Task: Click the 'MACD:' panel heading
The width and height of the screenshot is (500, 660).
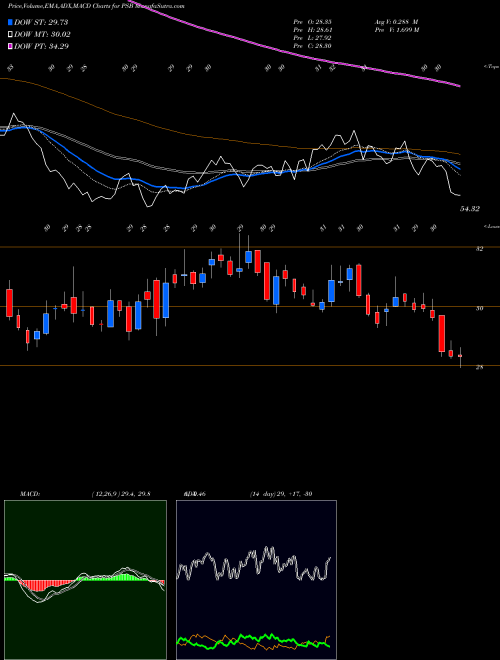Action: 29,494
